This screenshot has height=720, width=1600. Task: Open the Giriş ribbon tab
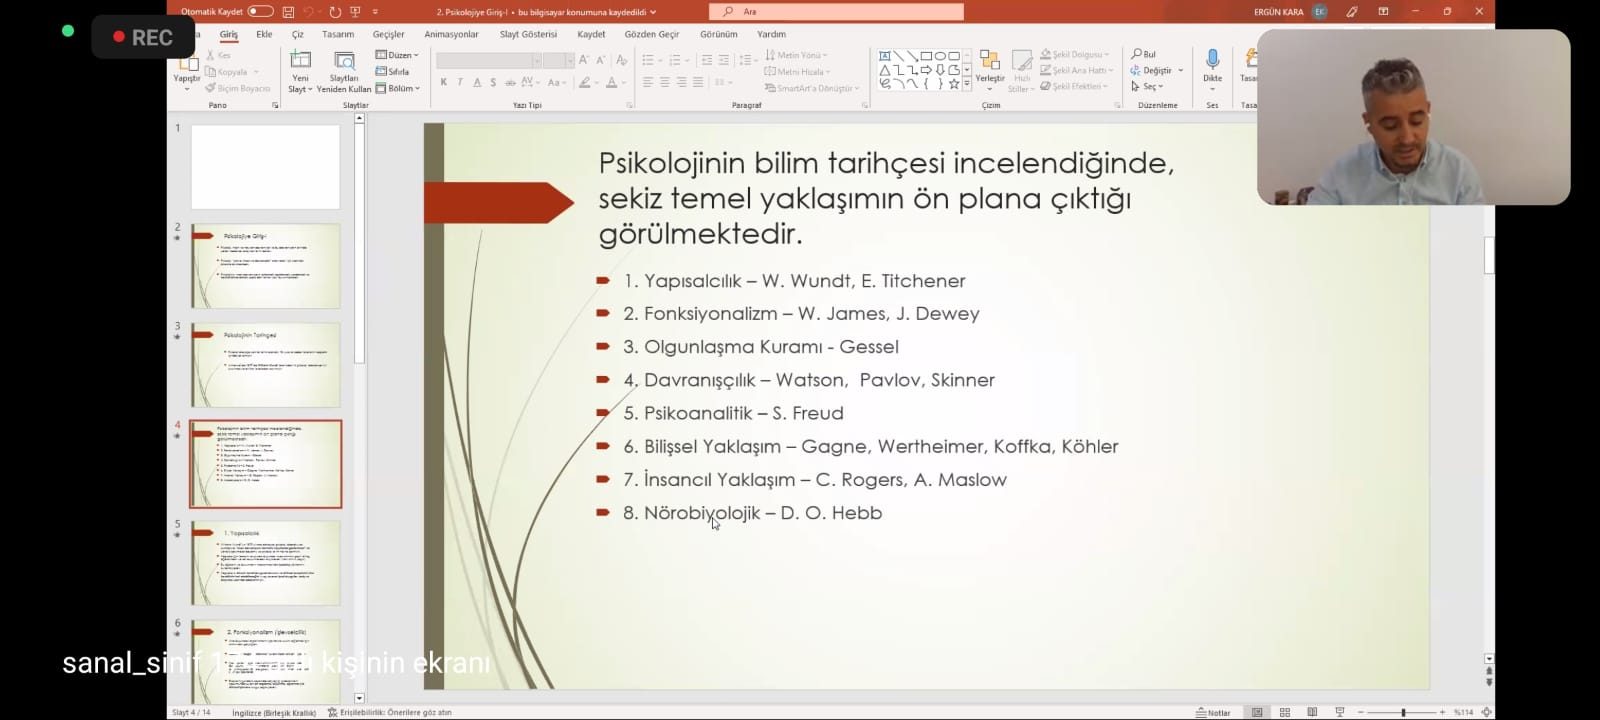pos(229,34)
